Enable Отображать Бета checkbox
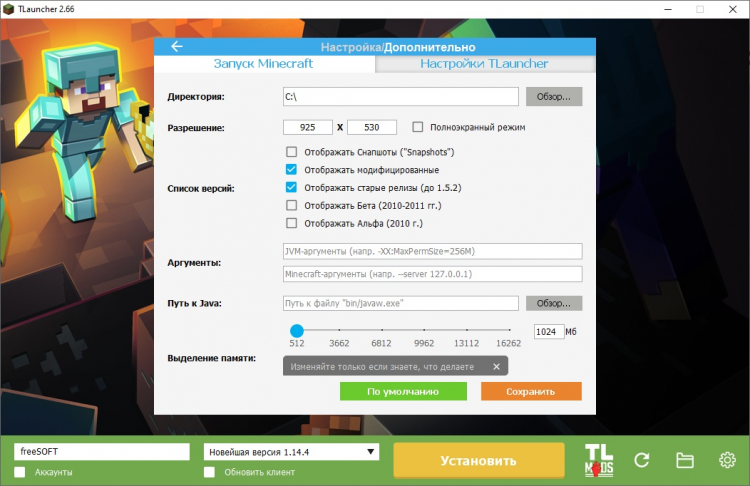 click(291, 205)
